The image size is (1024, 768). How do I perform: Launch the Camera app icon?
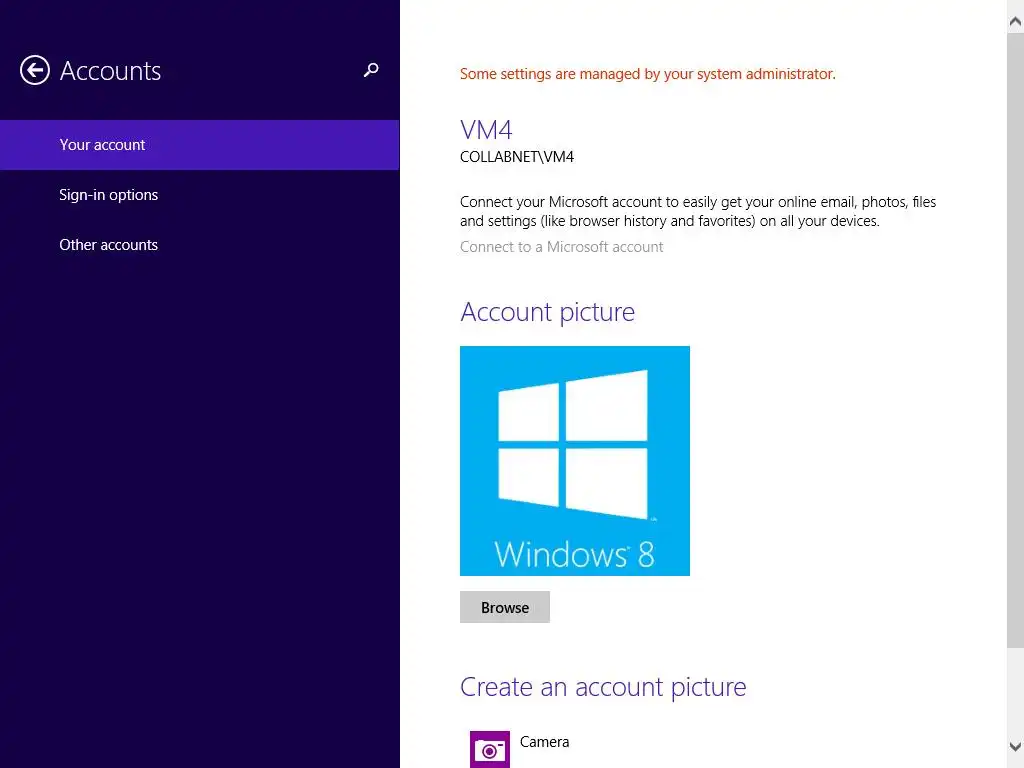(x=490, y=750)
